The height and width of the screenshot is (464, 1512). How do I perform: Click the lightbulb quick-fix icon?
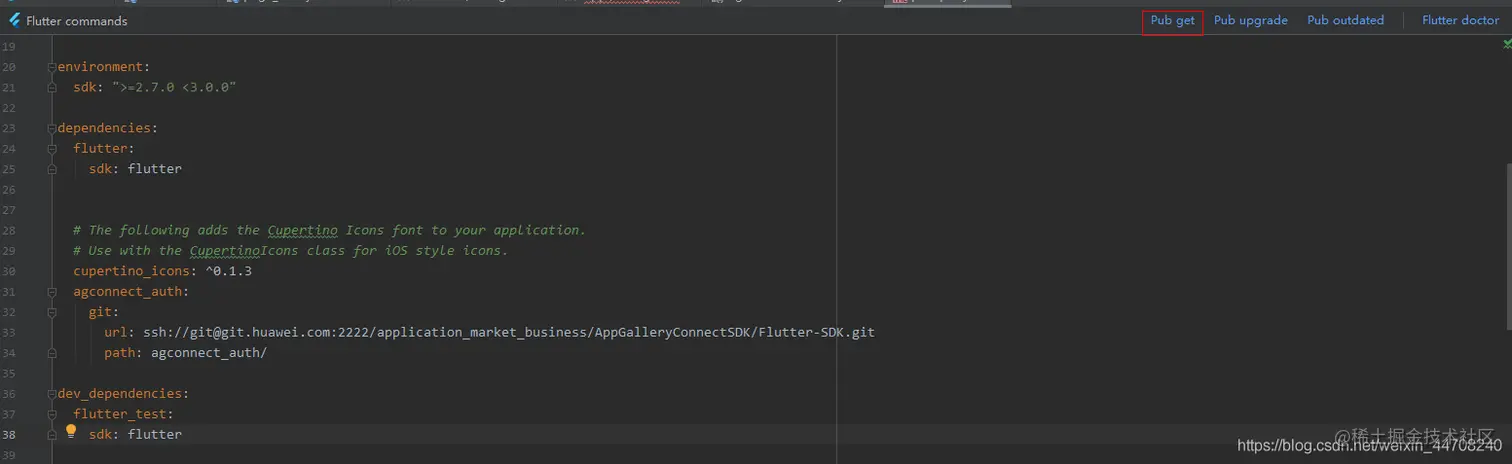pyautogui.click(x=71, y=432)
